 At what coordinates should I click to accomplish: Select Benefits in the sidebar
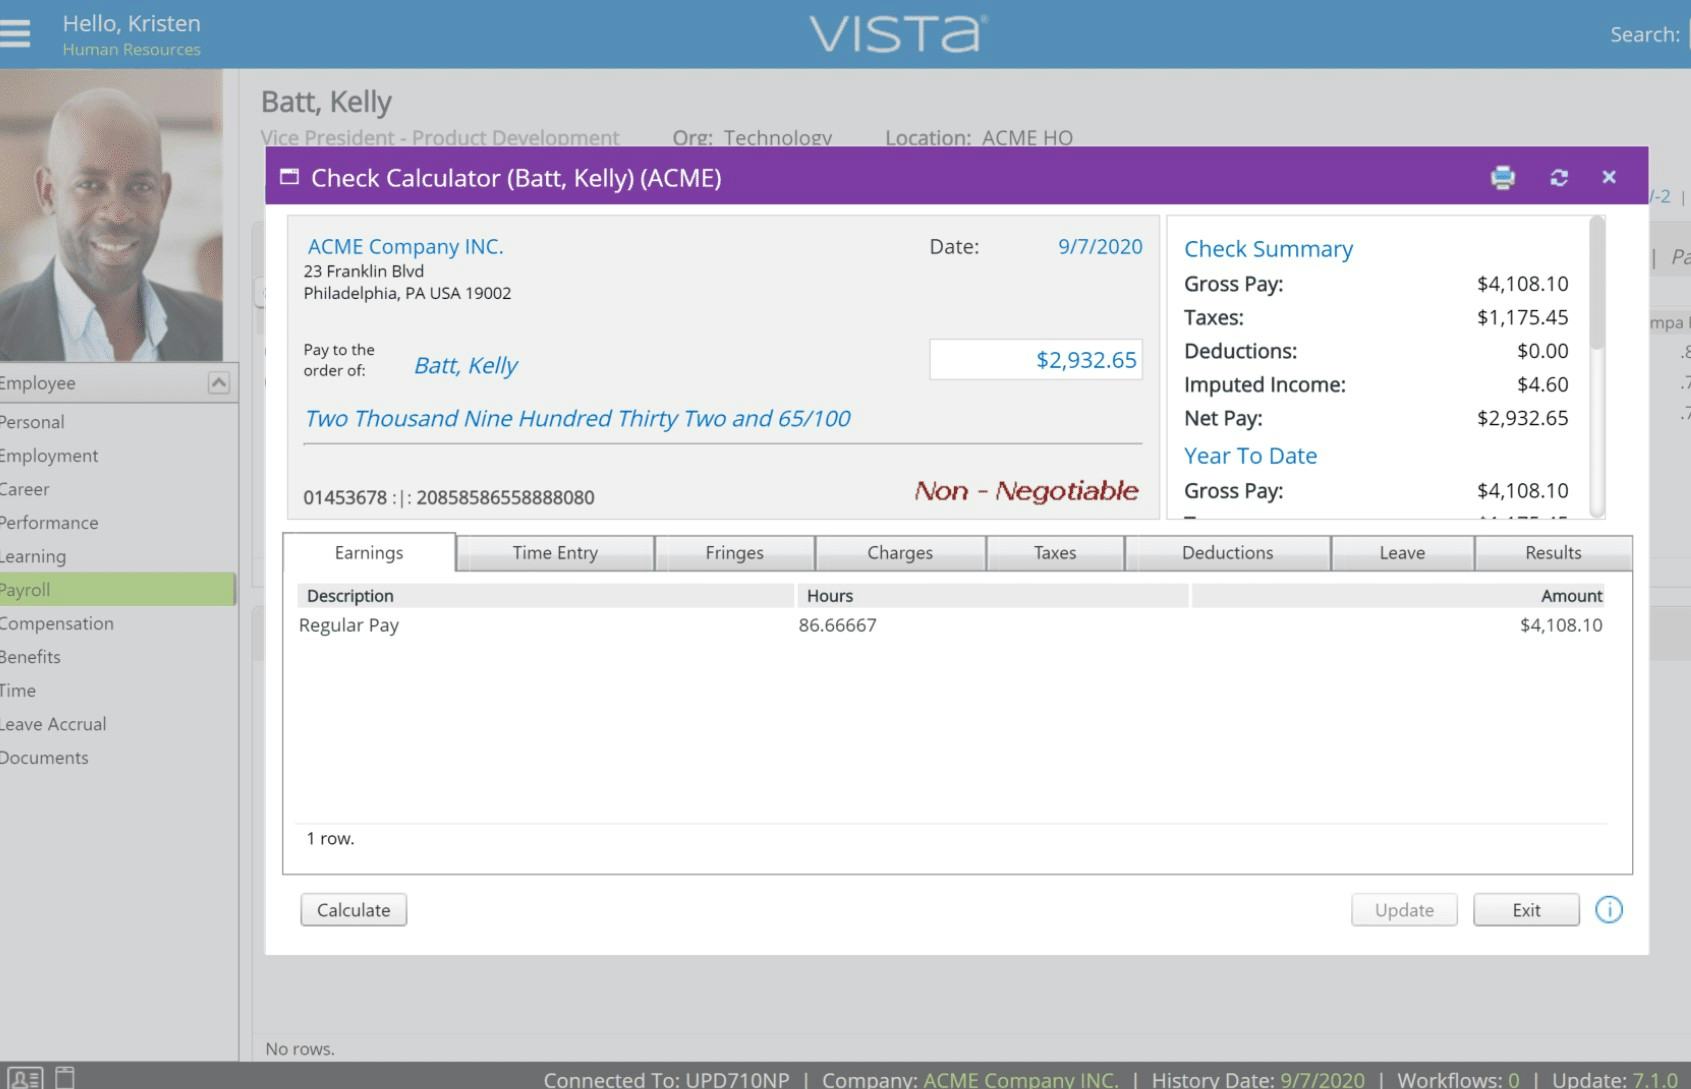[31, 656]
